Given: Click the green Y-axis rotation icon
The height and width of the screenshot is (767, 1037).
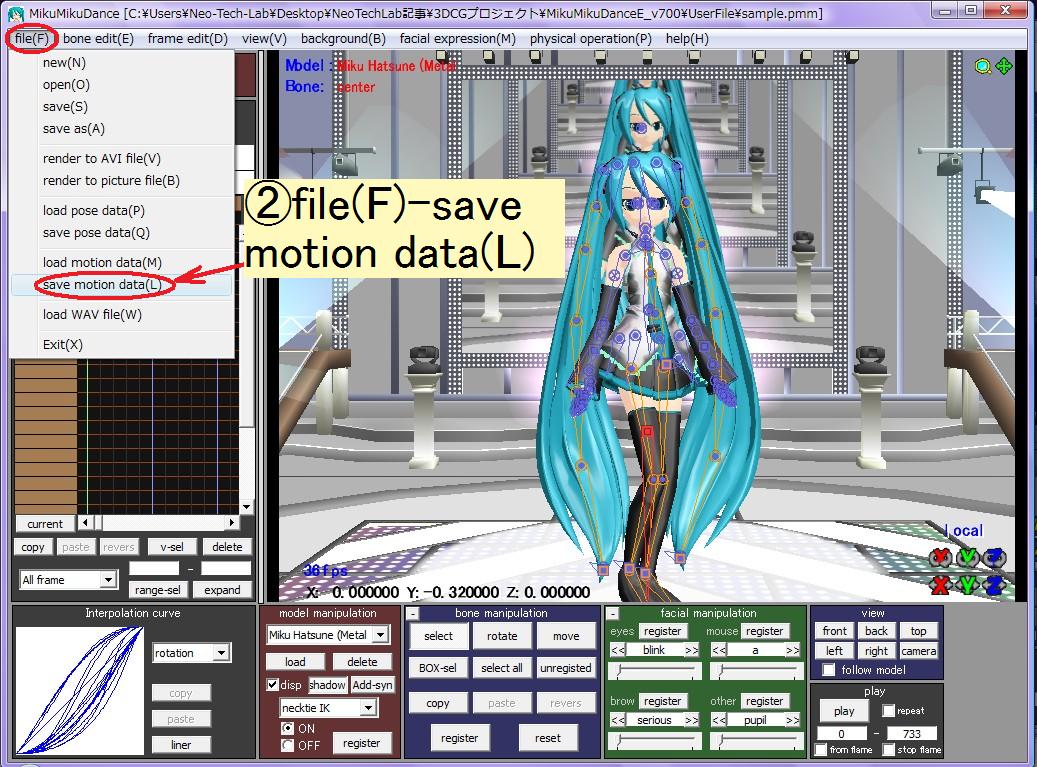Looking at the screenshot, I should (x=967, y=557).
